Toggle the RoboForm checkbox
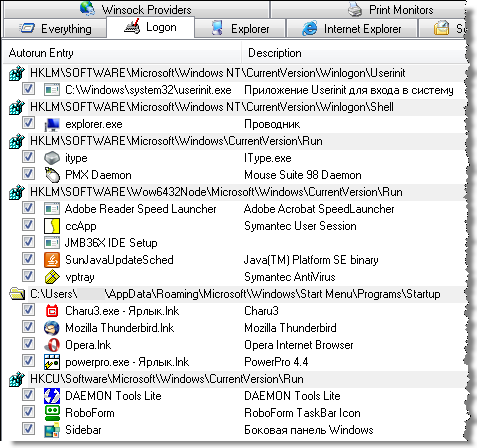The width and height of the screenshot is (477, 448). 28,412
